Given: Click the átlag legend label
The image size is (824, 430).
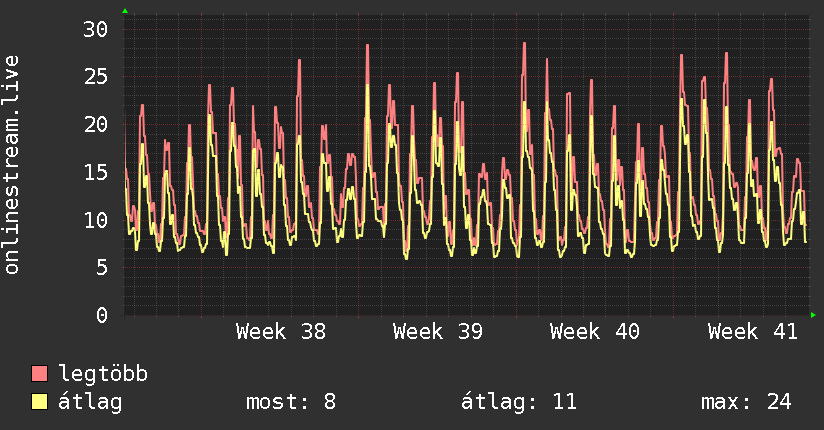Looking at the screenshot, I should [x=90, y=402].
